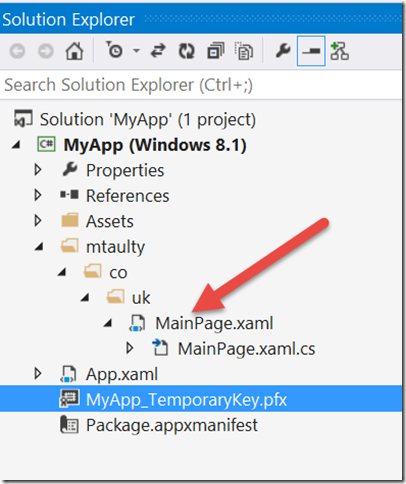Select the App.xaml file

122,374
